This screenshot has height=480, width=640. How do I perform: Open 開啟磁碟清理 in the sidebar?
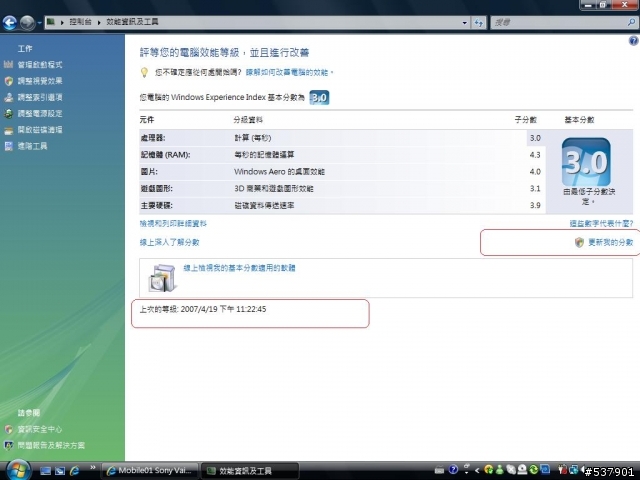pos(40,130)
